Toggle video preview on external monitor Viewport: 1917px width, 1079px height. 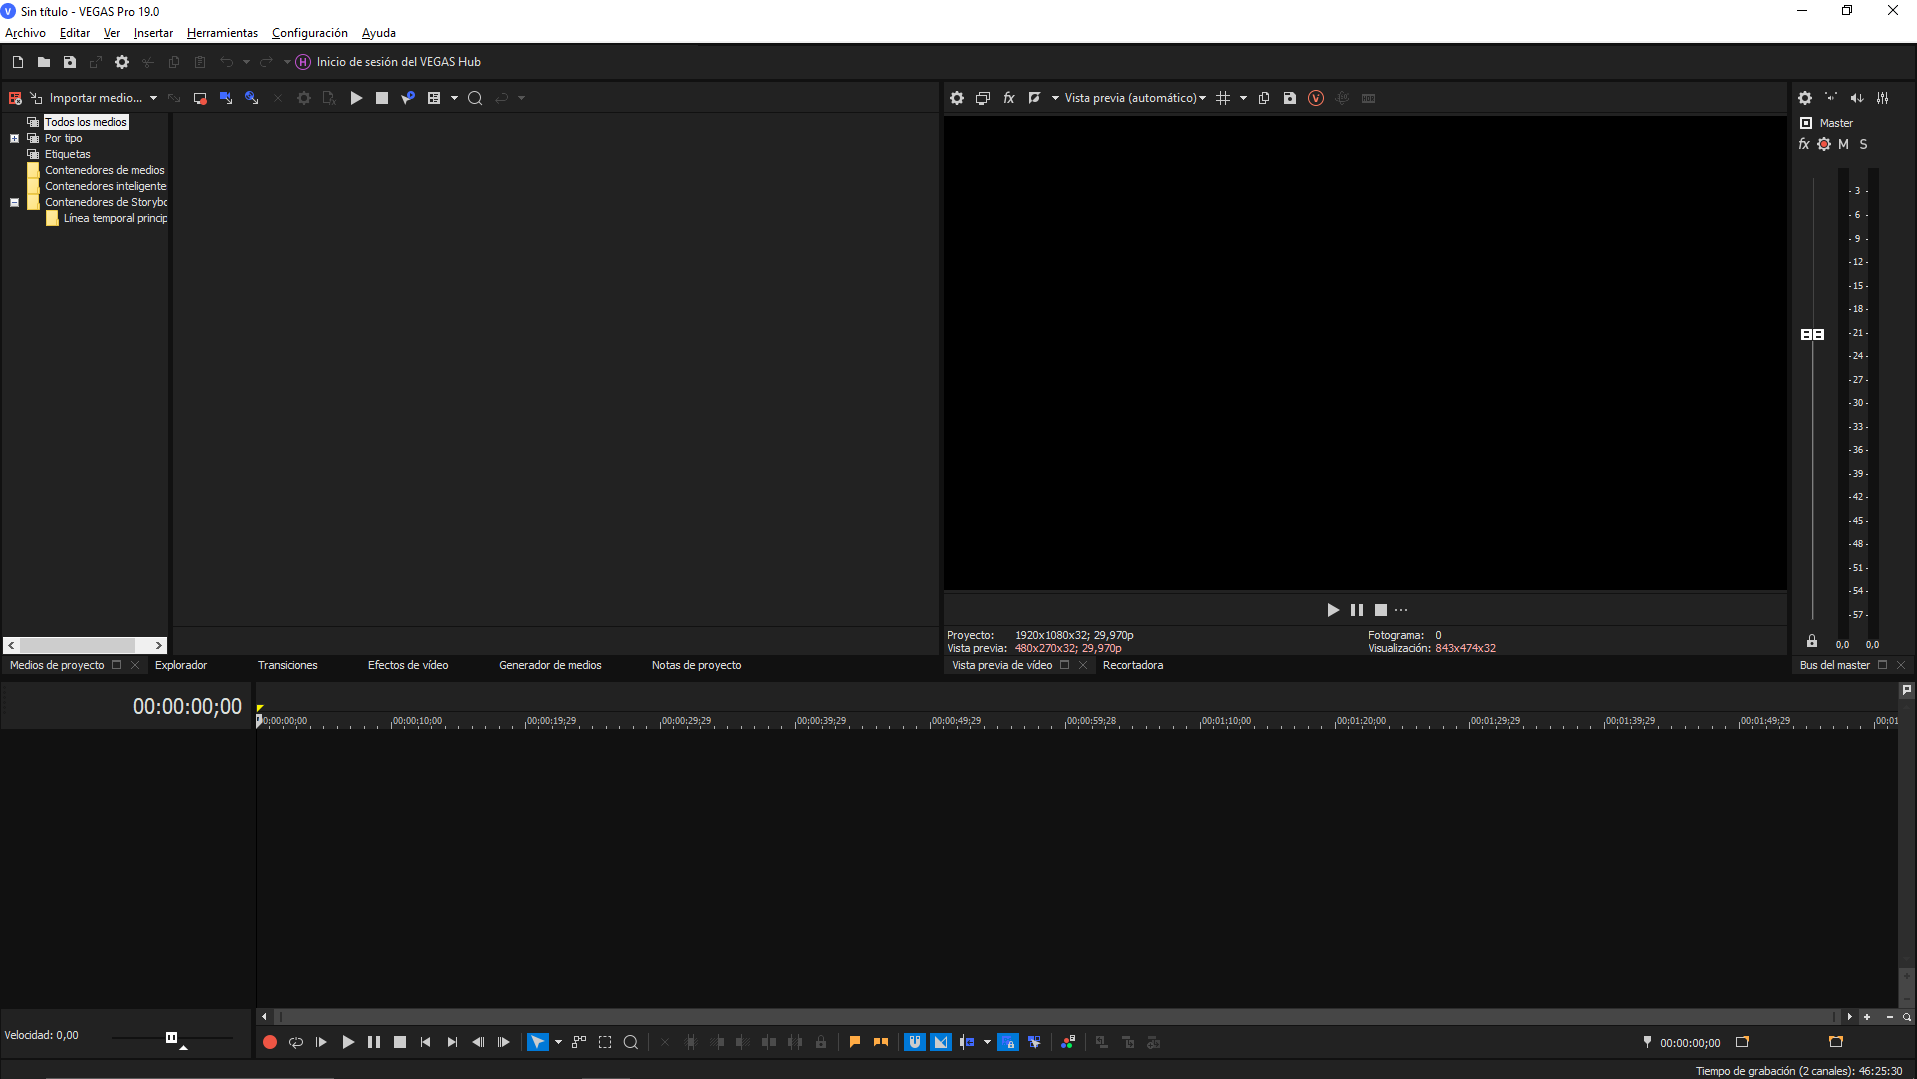tap(983, 98)
